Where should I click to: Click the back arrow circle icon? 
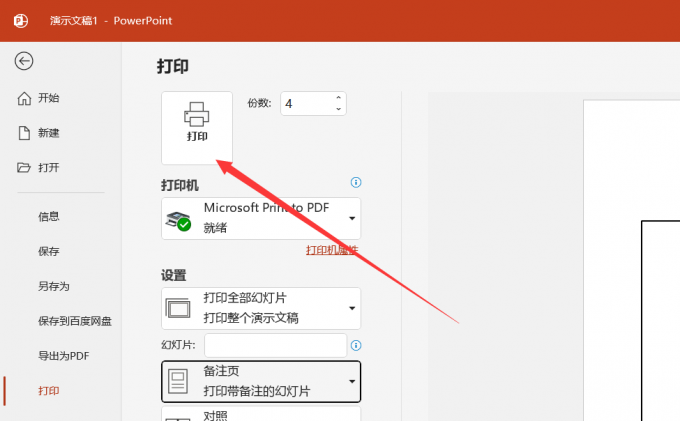pos(24,61)
